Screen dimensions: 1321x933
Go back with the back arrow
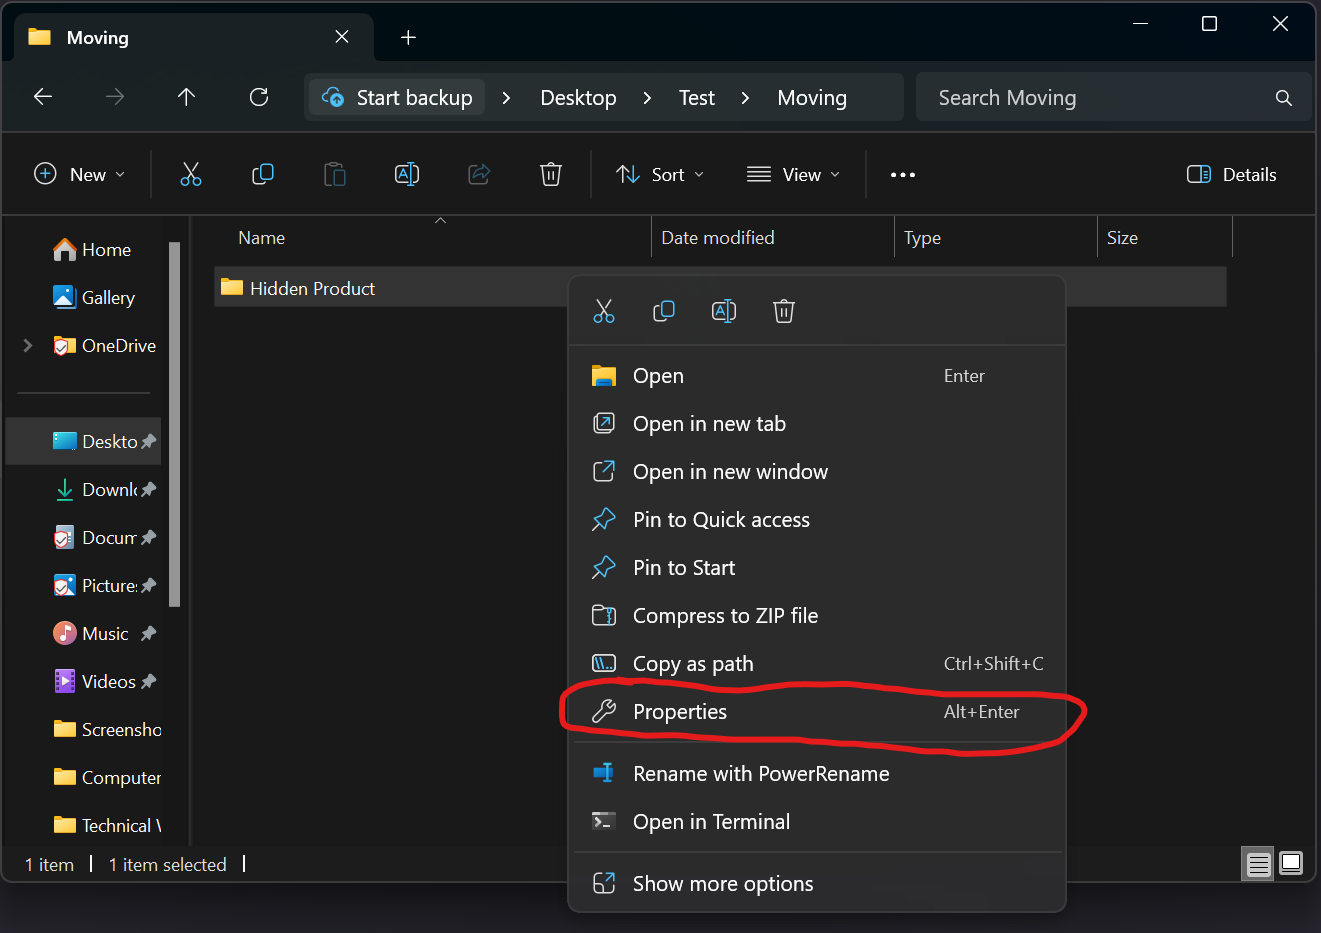pyautogui.click(x=43, y=97)
